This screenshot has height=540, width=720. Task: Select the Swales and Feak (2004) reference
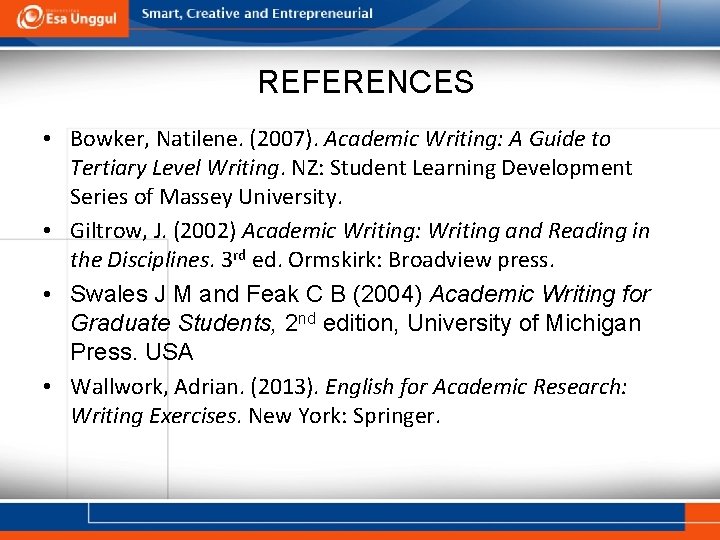click(360, 322)
